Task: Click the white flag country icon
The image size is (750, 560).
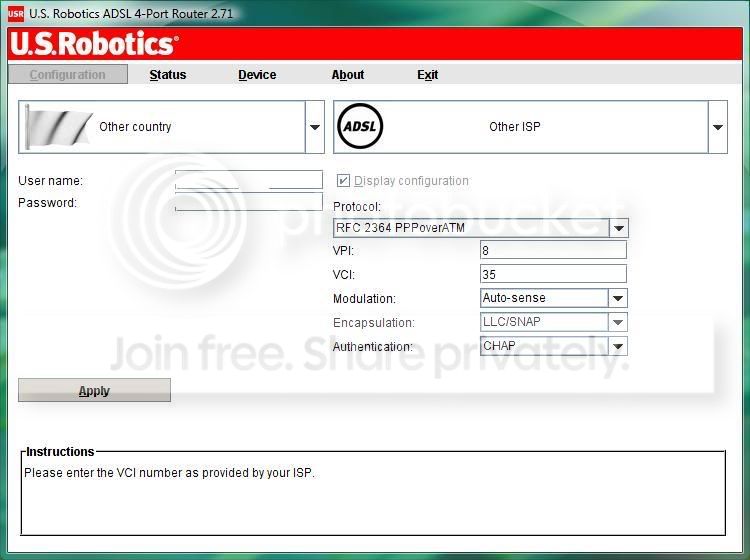Action: [58, 127]
